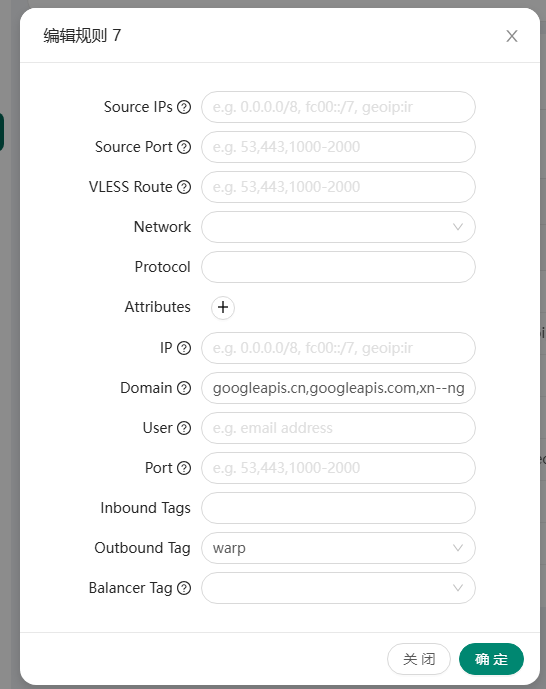Click the green 确定 confirm button
Viewport: 546px width, 689px height.
click(x=491, y=659)
